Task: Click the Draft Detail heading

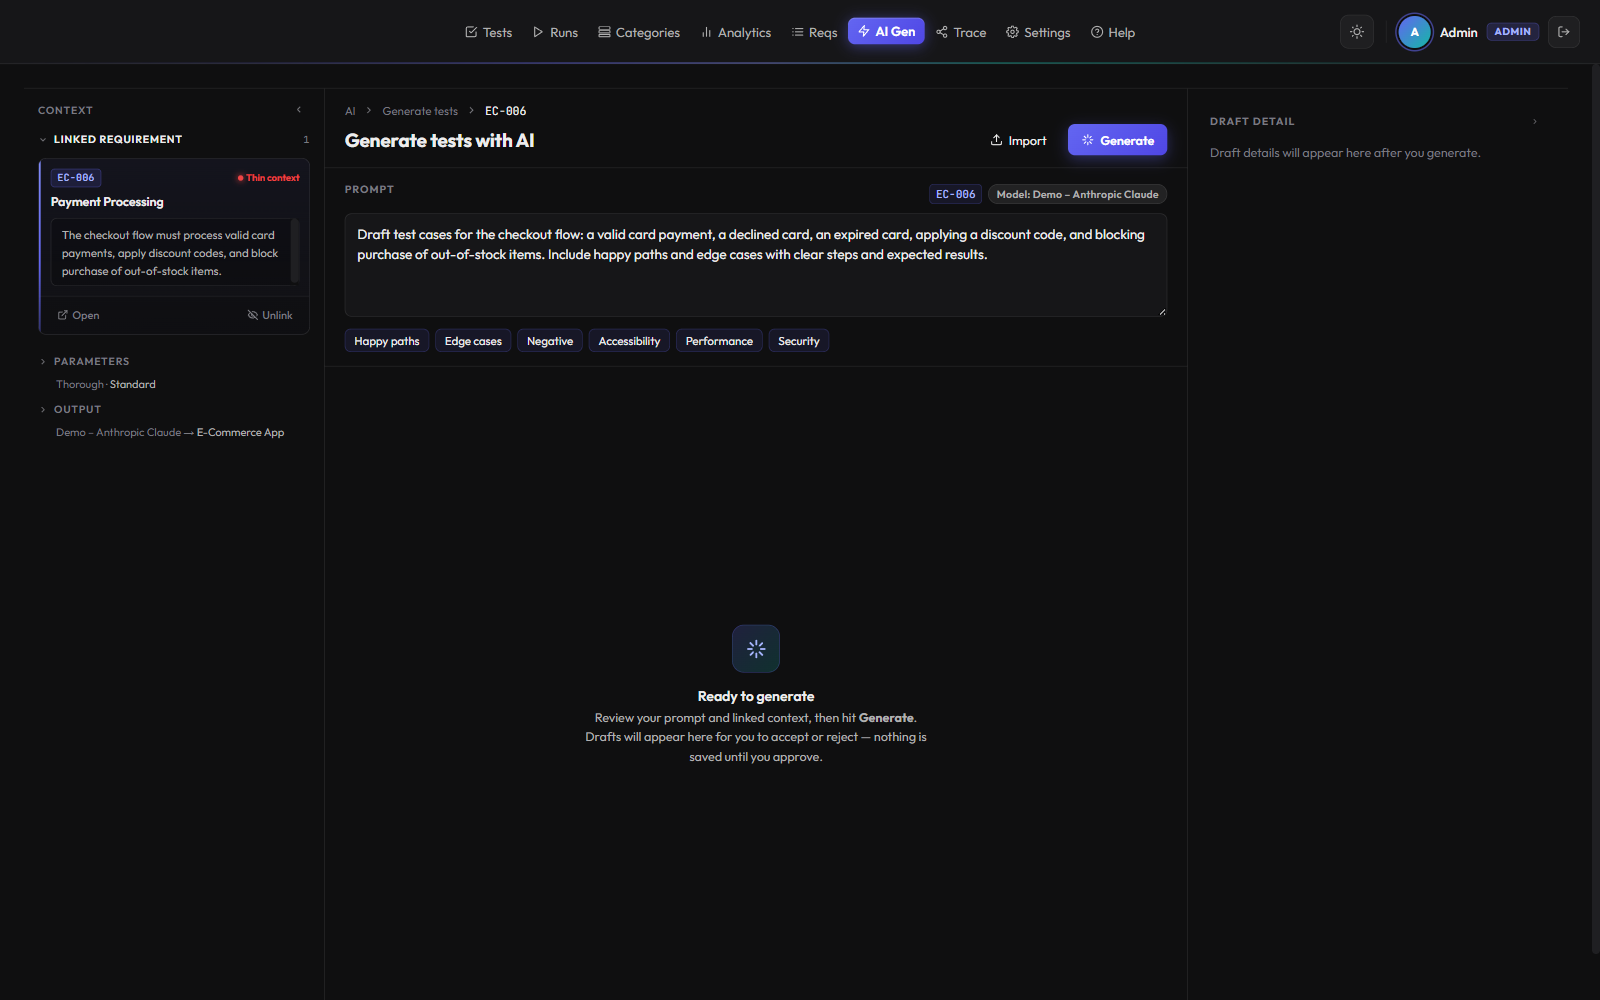Action: click(1252, 121)
